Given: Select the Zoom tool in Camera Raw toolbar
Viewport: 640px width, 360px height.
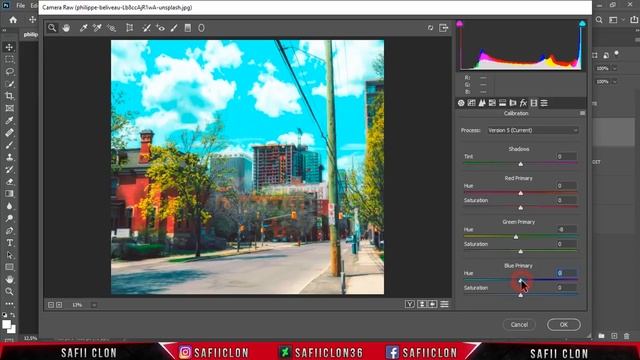Looking at the screenshot, I should click(x=52, y=28).
